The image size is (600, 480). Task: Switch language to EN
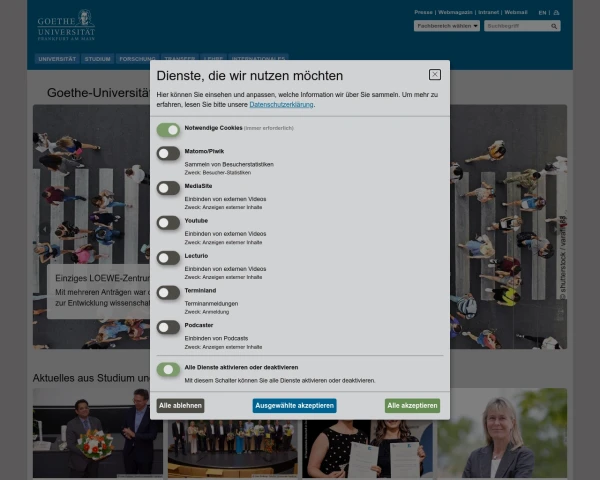pos(542,13)
